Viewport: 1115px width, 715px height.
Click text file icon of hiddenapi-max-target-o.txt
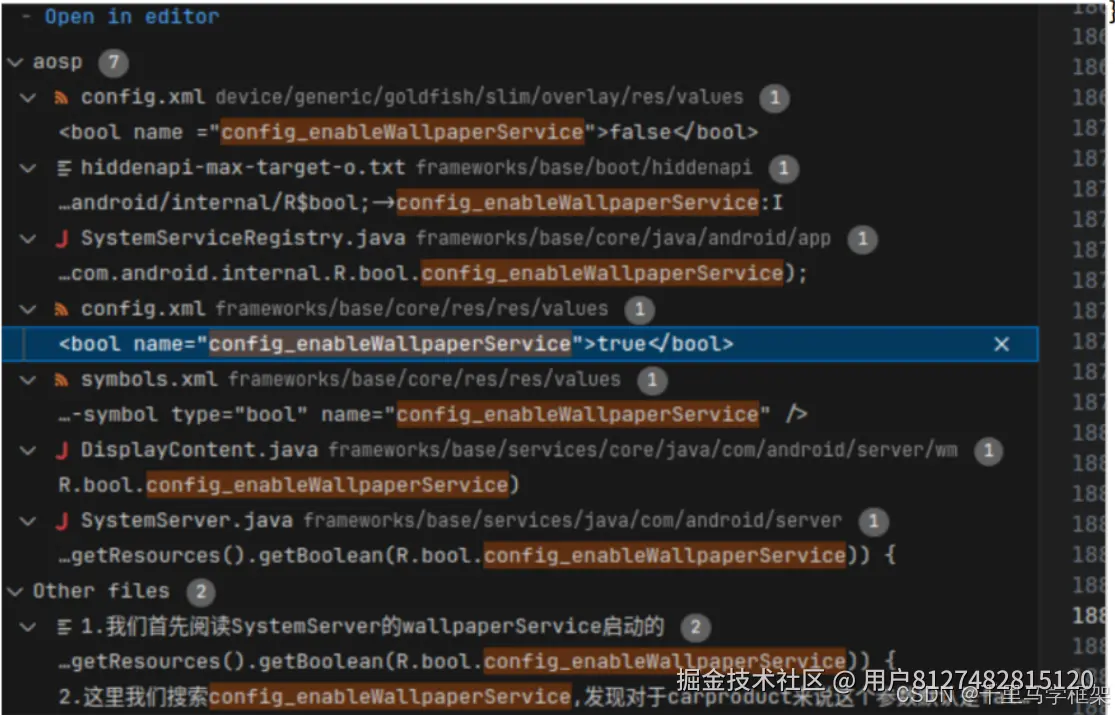click(x=63, y=168)
